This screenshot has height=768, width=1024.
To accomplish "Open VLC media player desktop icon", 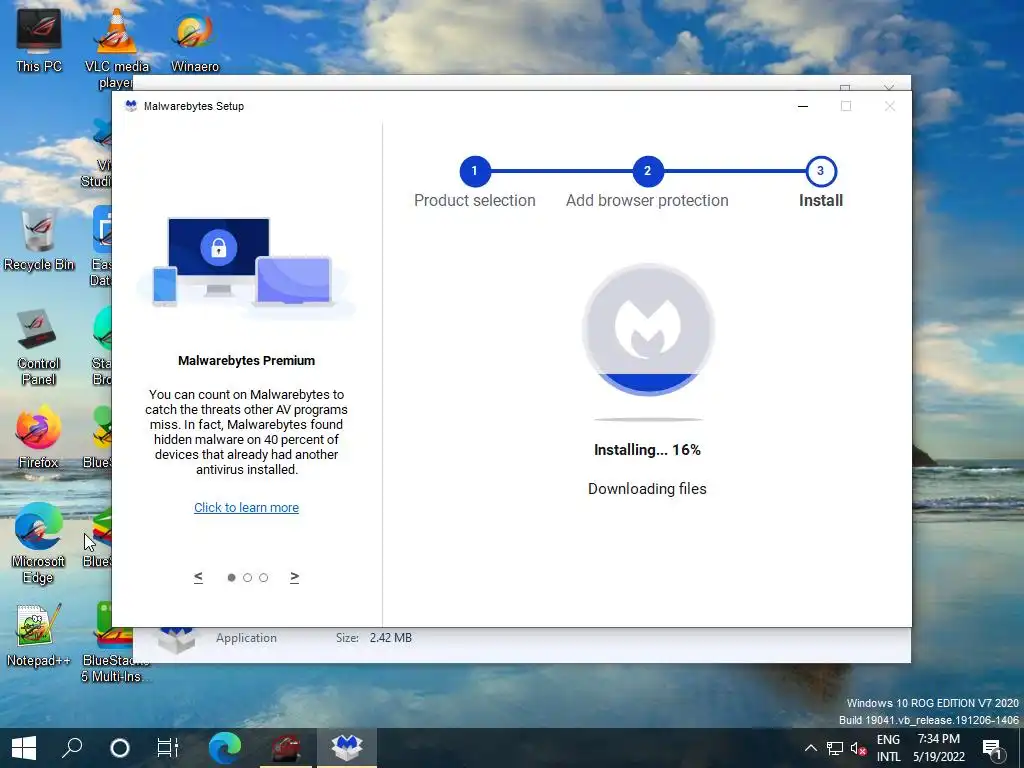I will click(x=117, y=47).
